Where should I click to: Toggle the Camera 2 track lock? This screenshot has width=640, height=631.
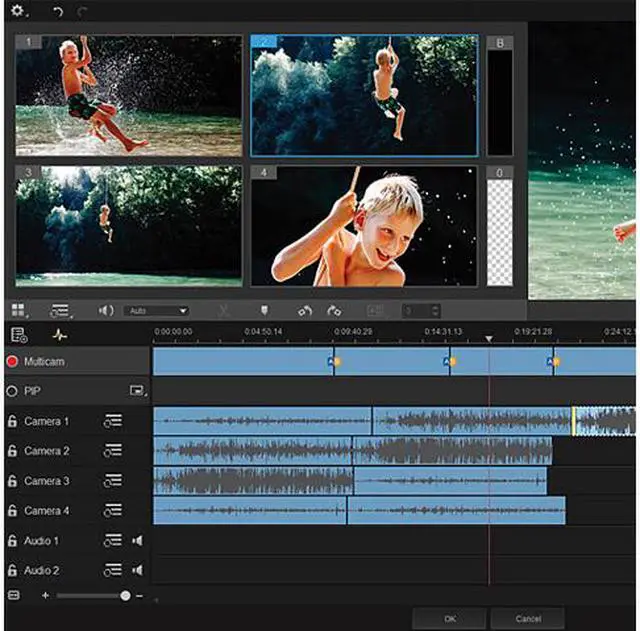(x=13, y=451)
